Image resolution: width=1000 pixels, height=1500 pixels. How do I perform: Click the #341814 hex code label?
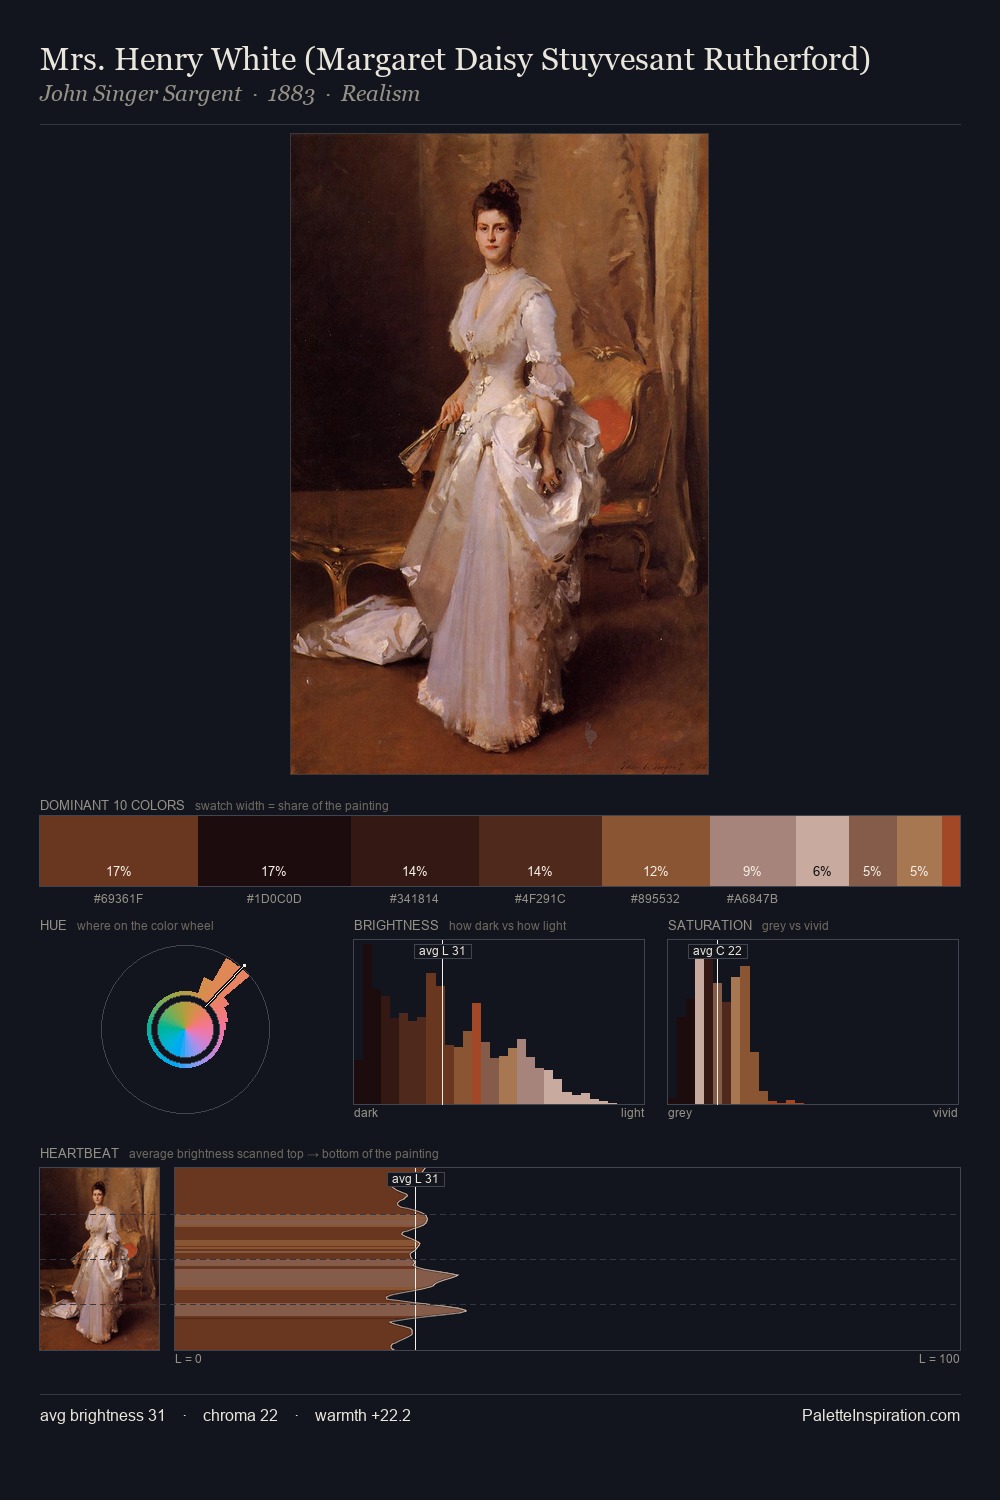tap(414, 899)
